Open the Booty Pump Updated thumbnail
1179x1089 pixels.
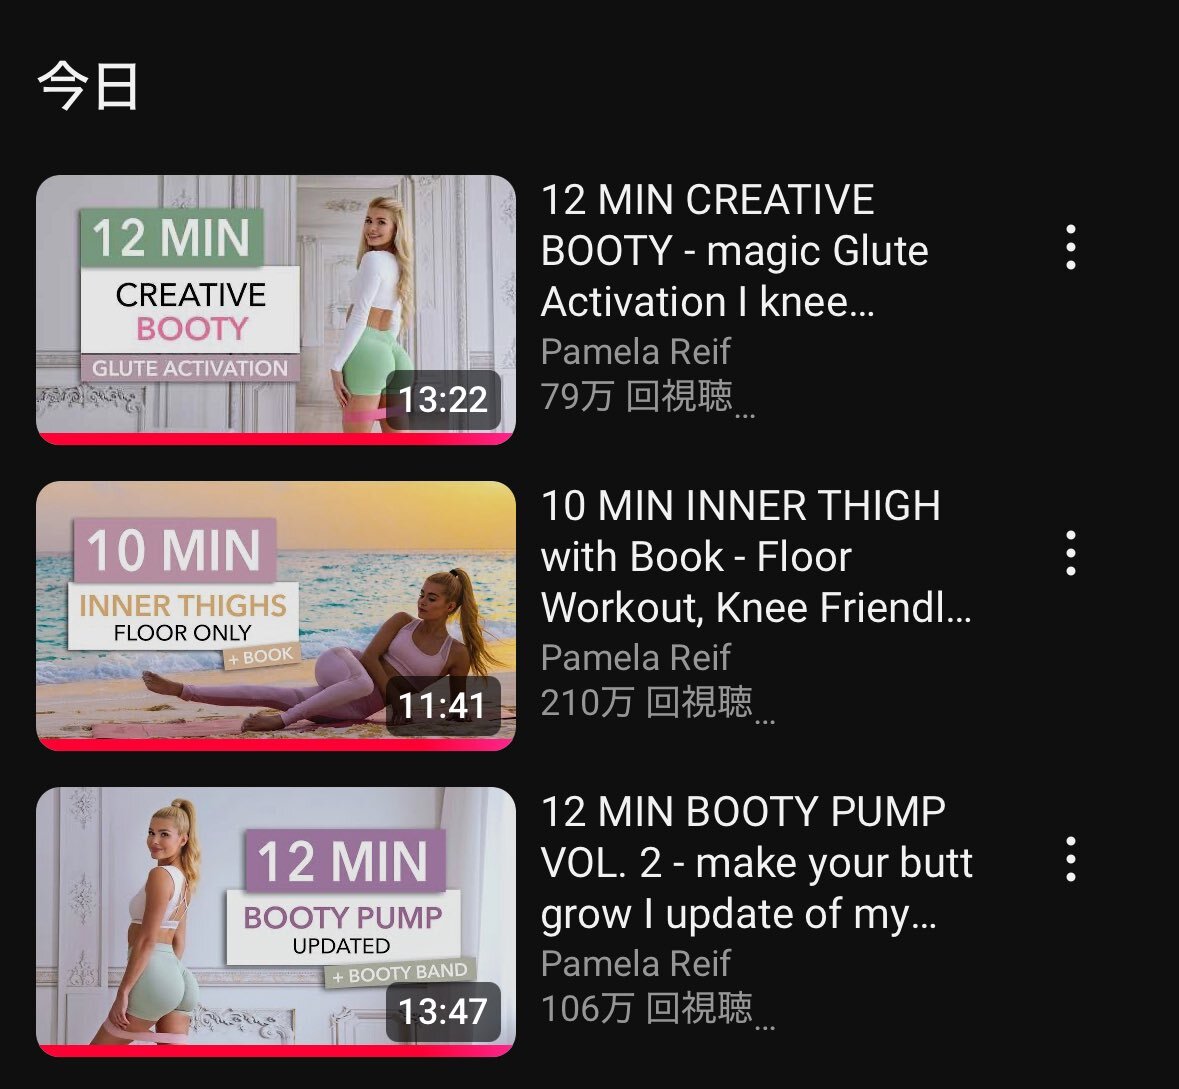pos(276,921)
